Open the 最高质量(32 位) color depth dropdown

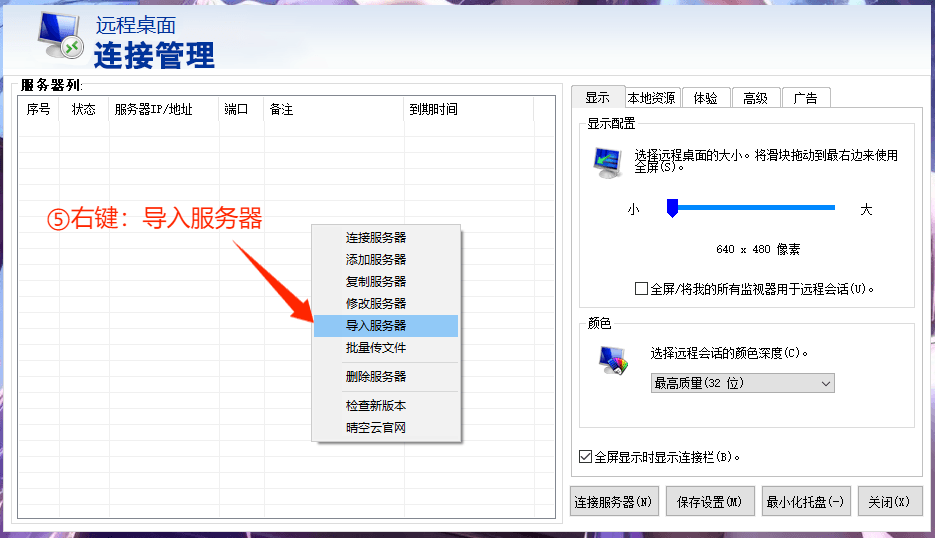tap(742, 383)
